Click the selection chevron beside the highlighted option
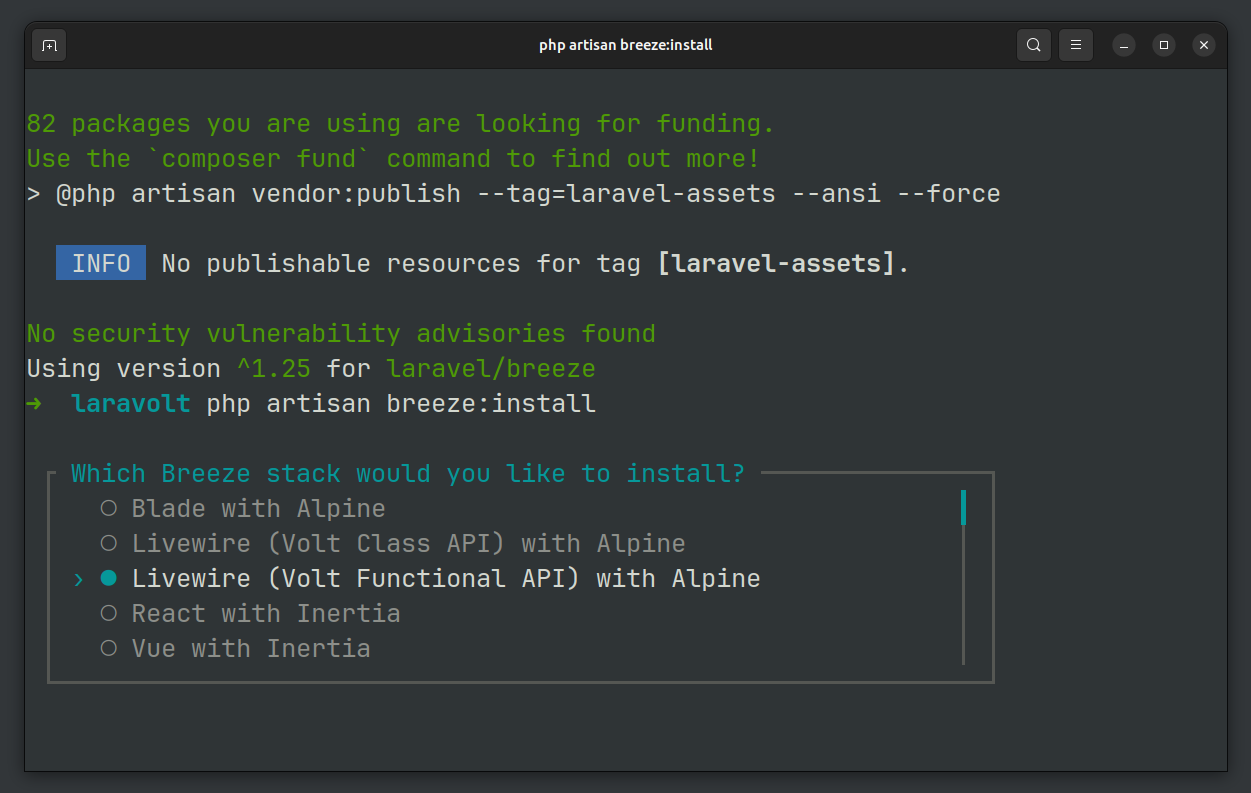This screenshot has width=1251, height=793. click(79, 579)
